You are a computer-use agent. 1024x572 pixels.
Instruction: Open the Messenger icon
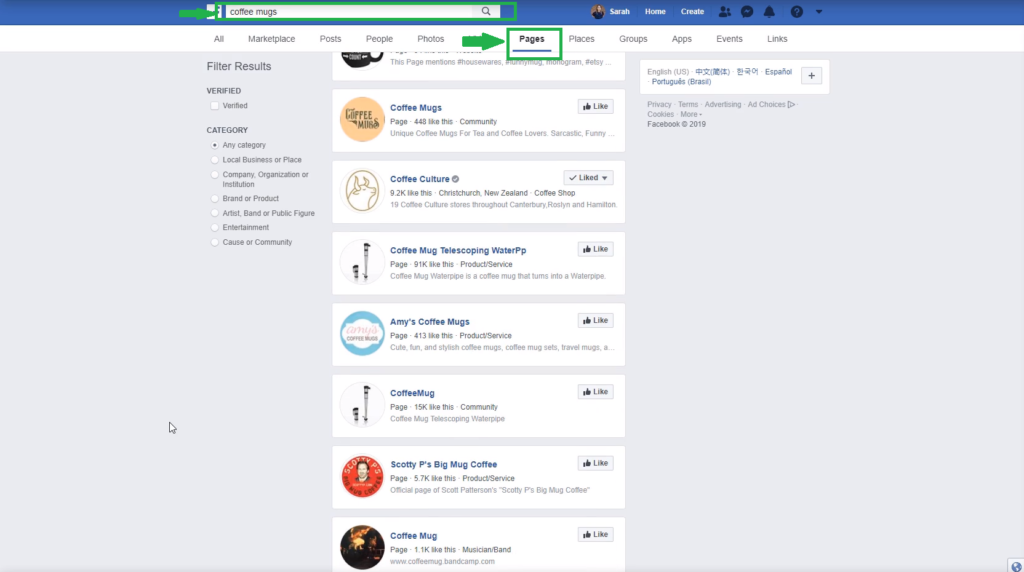pos(747,12)
